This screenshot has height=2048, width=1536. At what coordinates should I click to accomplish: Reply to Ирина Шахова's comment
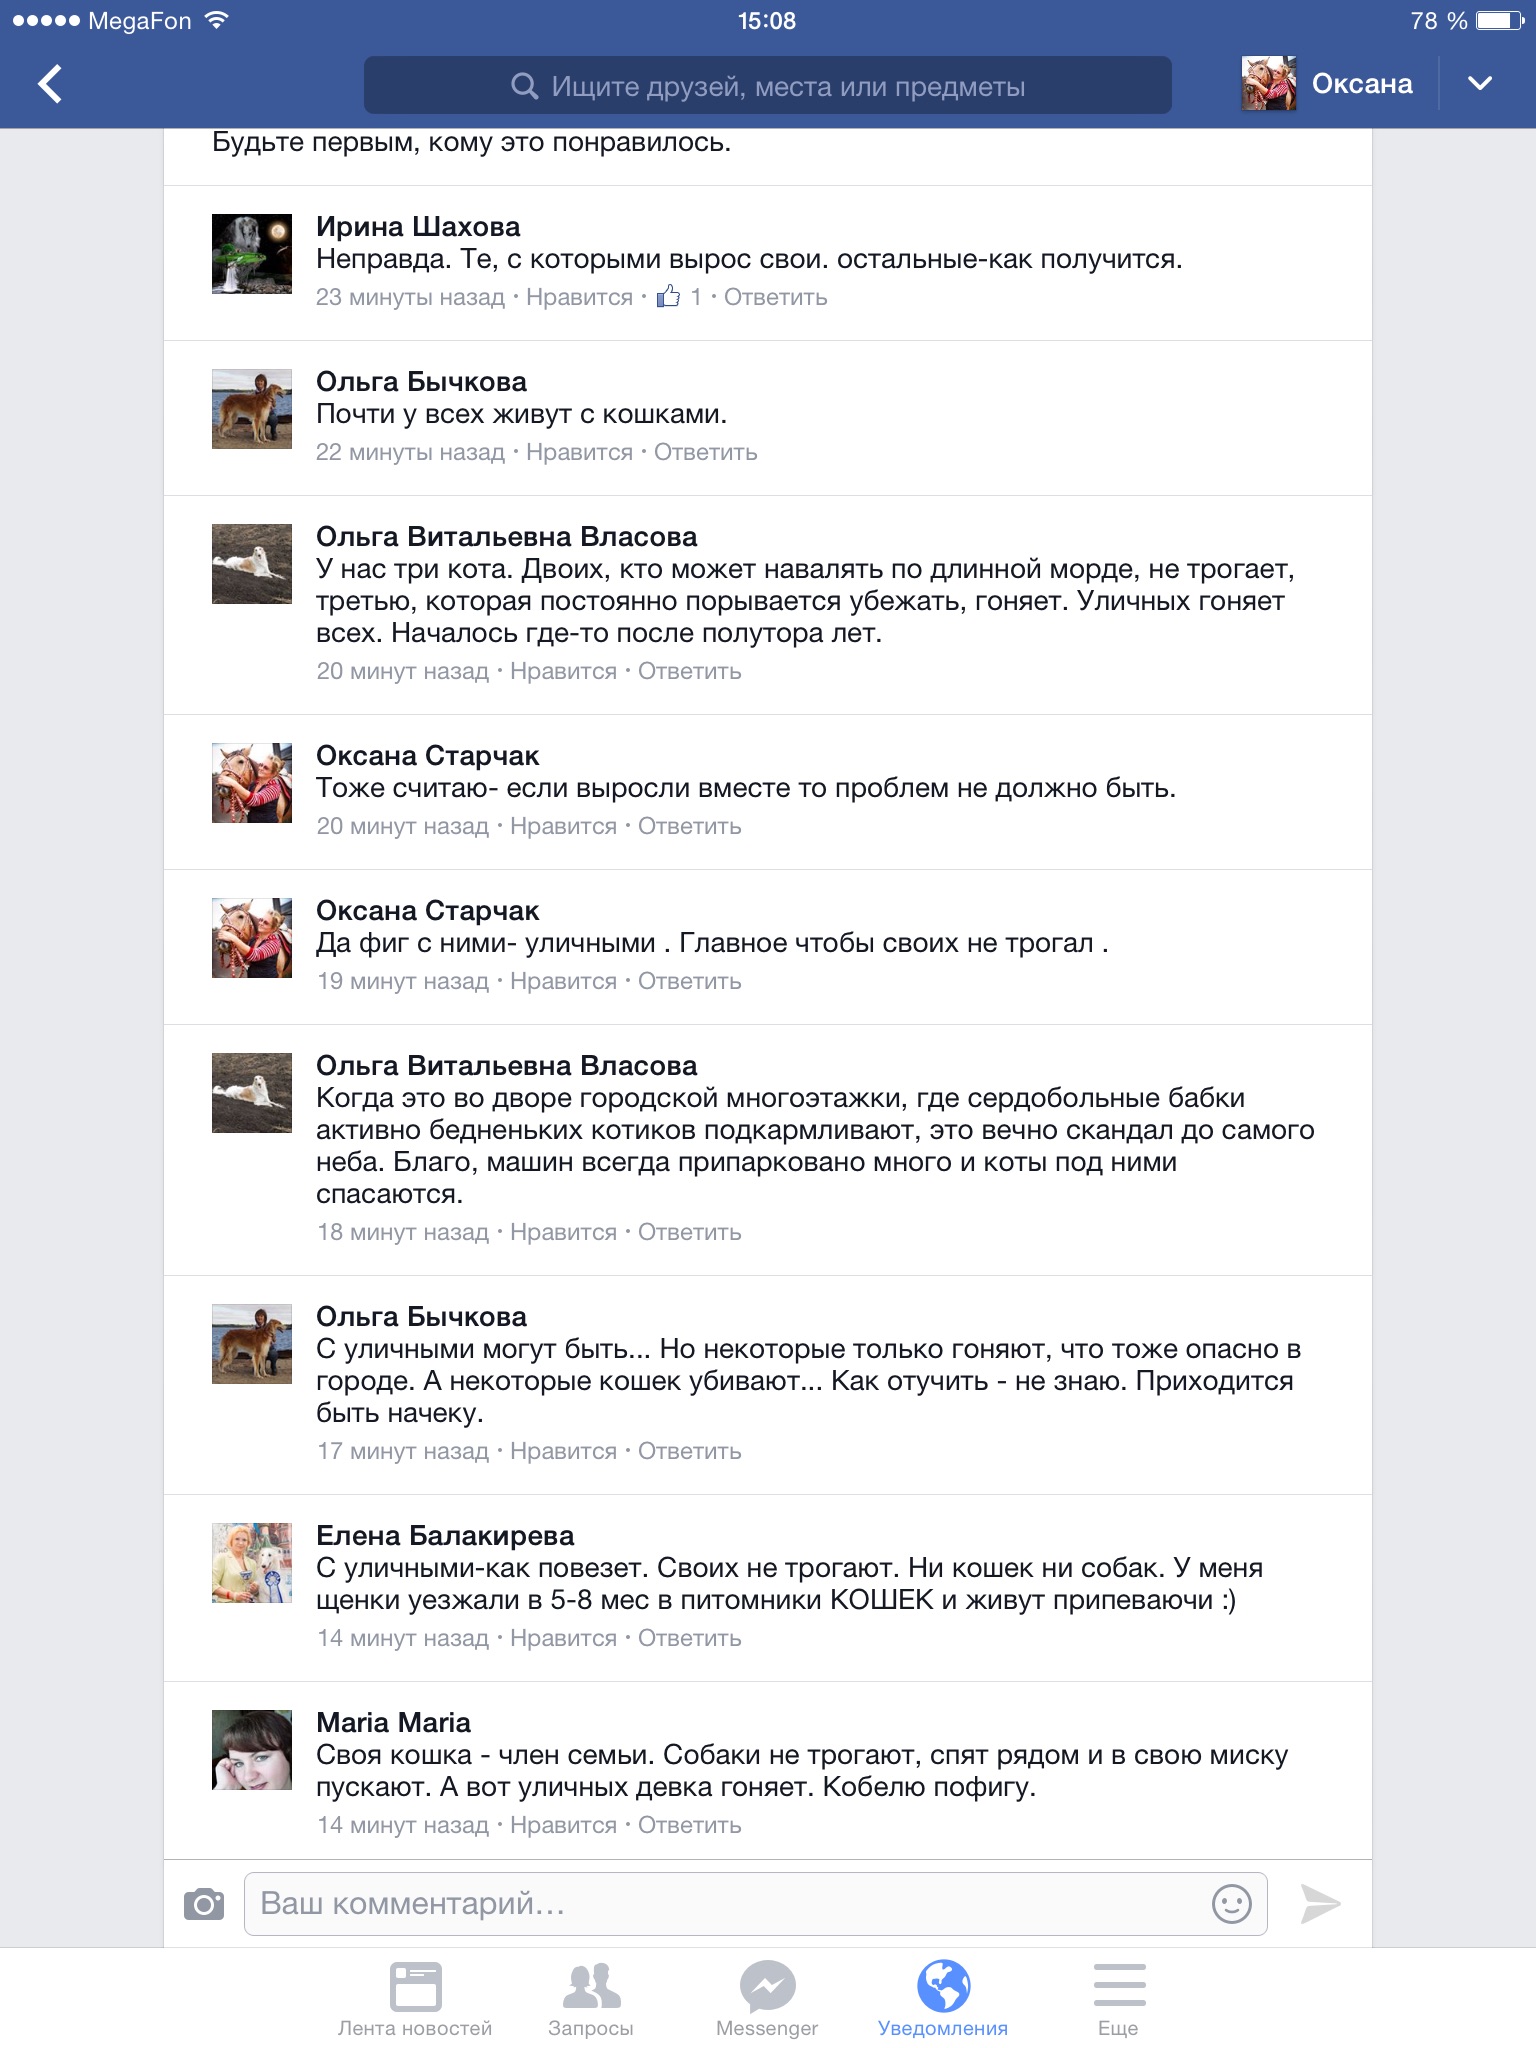(x=775, y=297)
